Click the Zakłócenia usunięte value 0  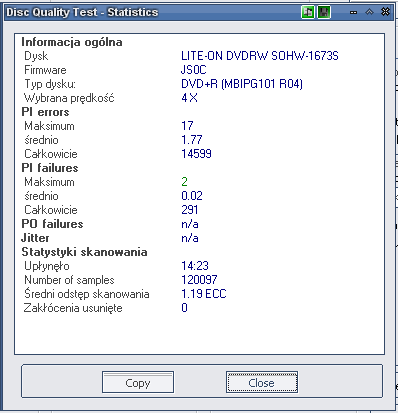point(184,308)
